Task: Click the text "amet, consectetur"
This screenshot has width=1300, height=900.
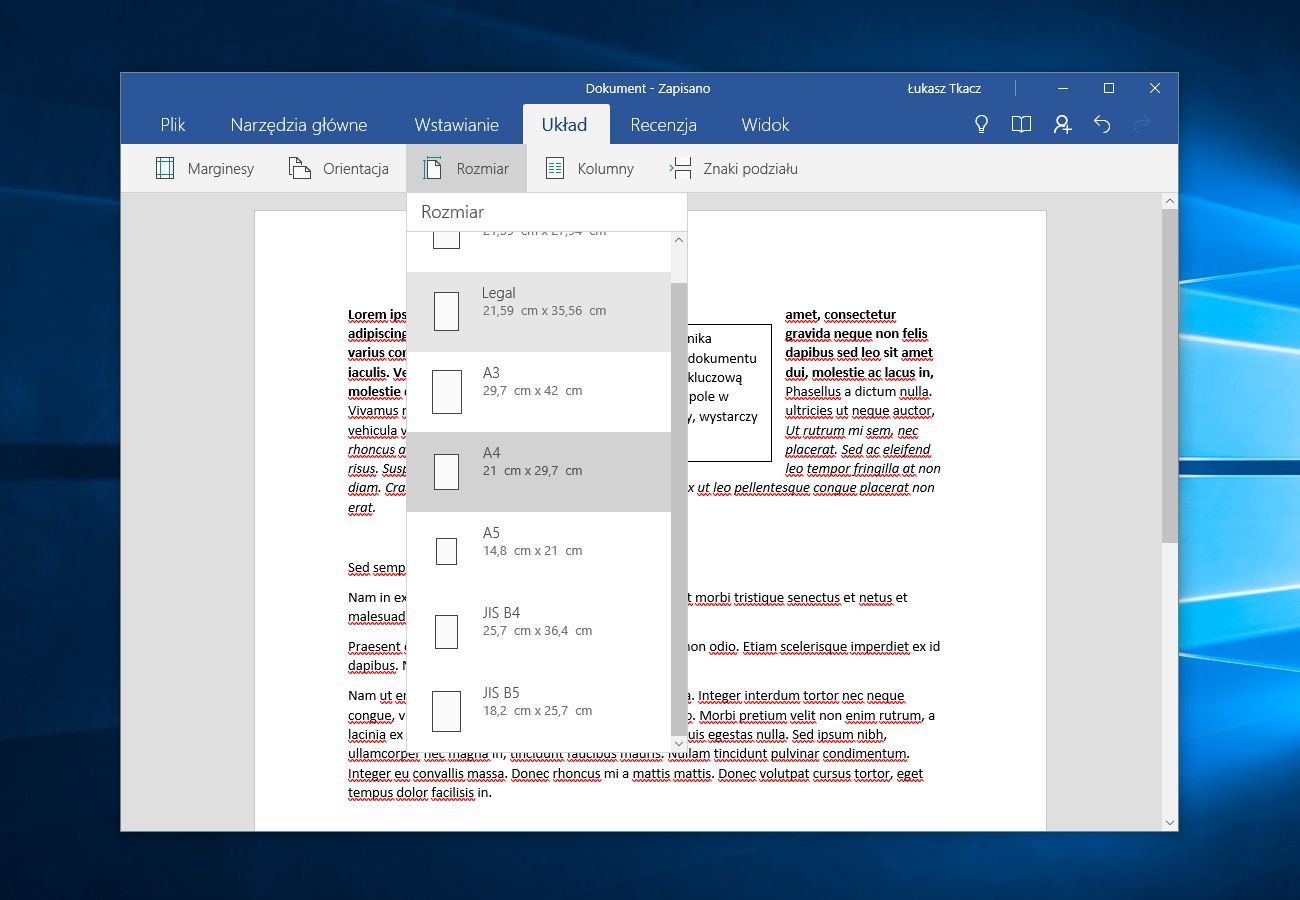Action: click(840, 315)
